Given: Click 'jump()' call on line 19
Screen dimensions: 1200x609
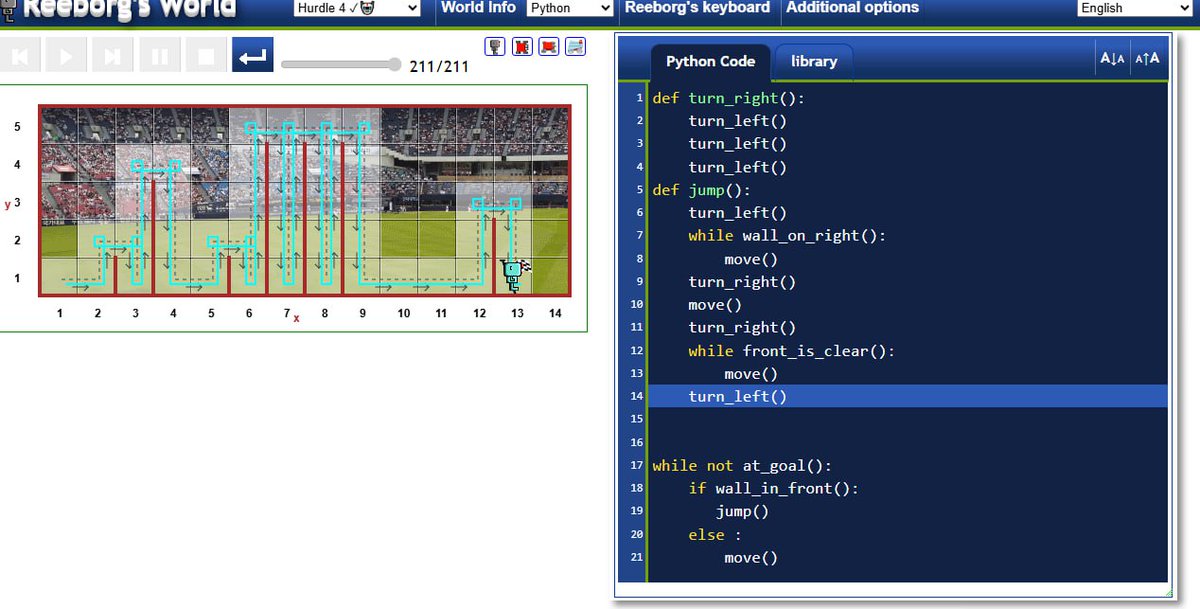Looking at the screenshot, I should point(742,512).
